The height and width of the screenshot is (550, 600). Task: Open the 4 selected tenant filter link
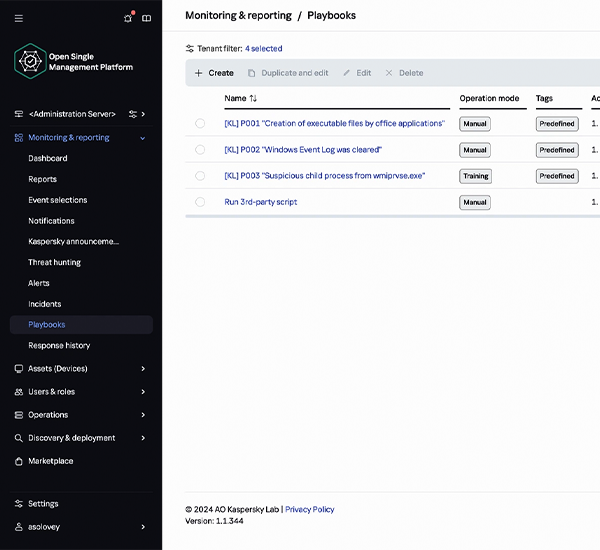tap(264, 49)
